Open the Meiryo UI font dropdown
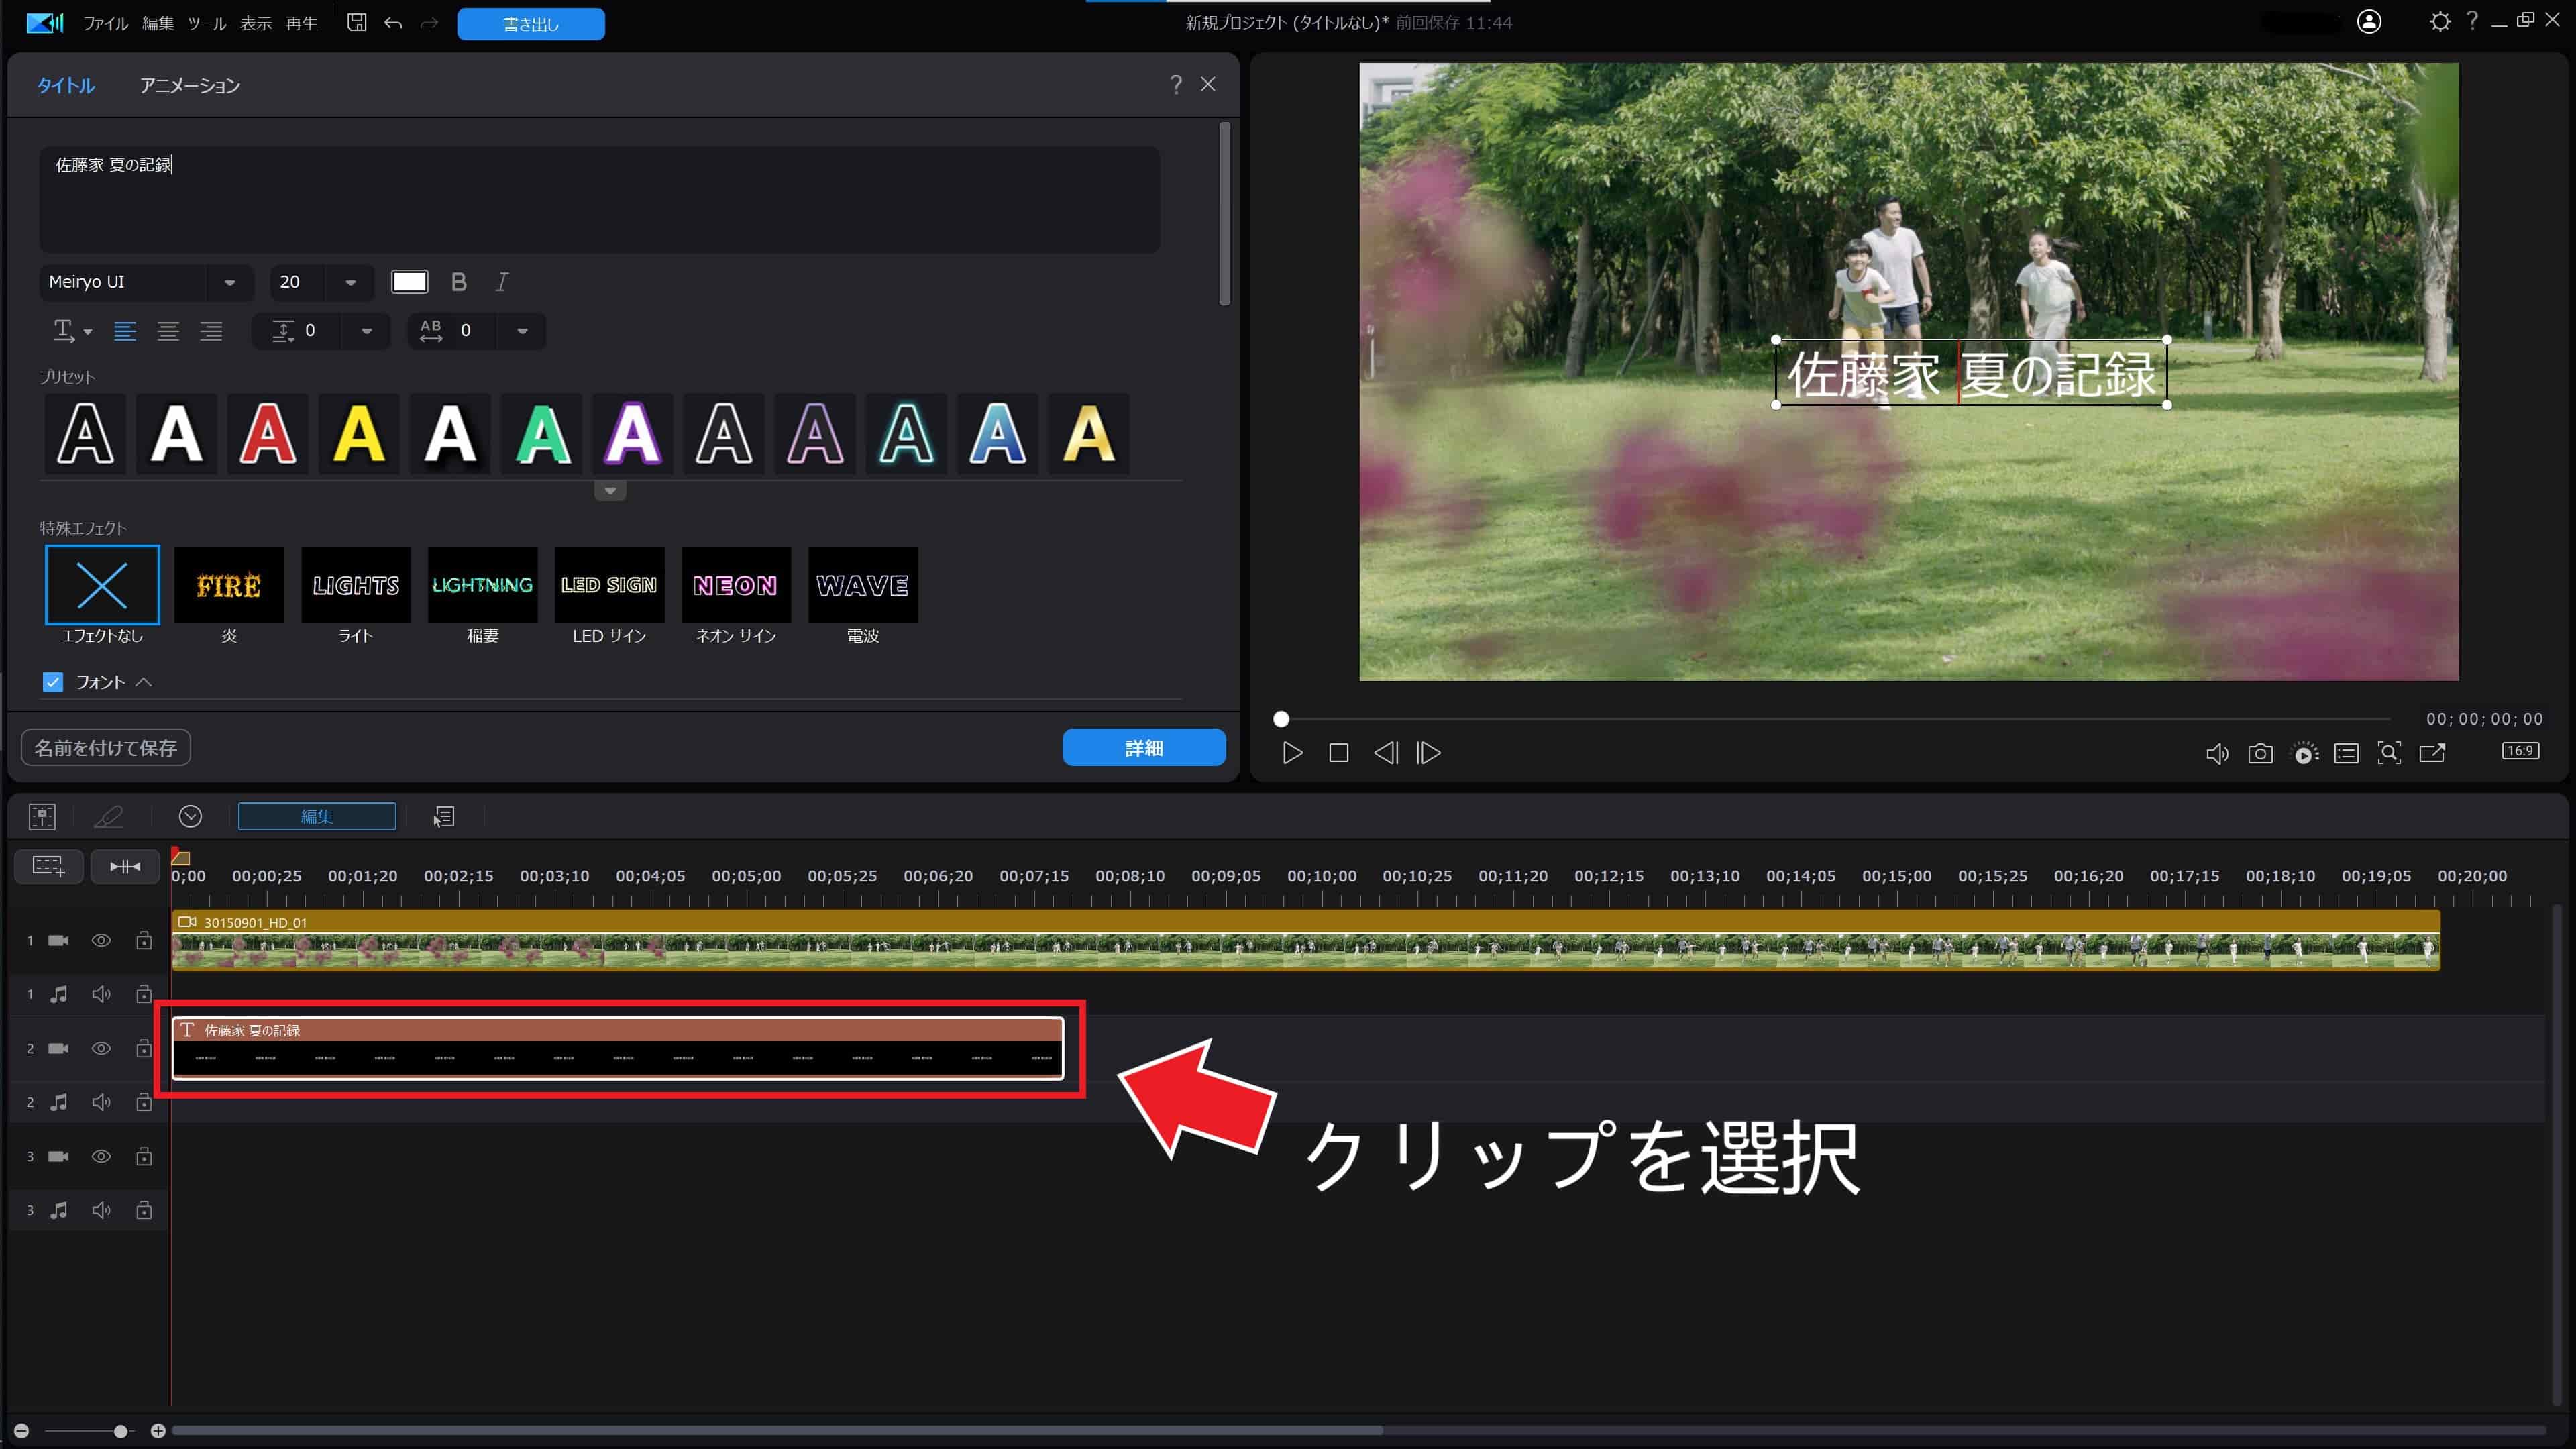Viewport: 2576px width, 1449px height. 230,283
